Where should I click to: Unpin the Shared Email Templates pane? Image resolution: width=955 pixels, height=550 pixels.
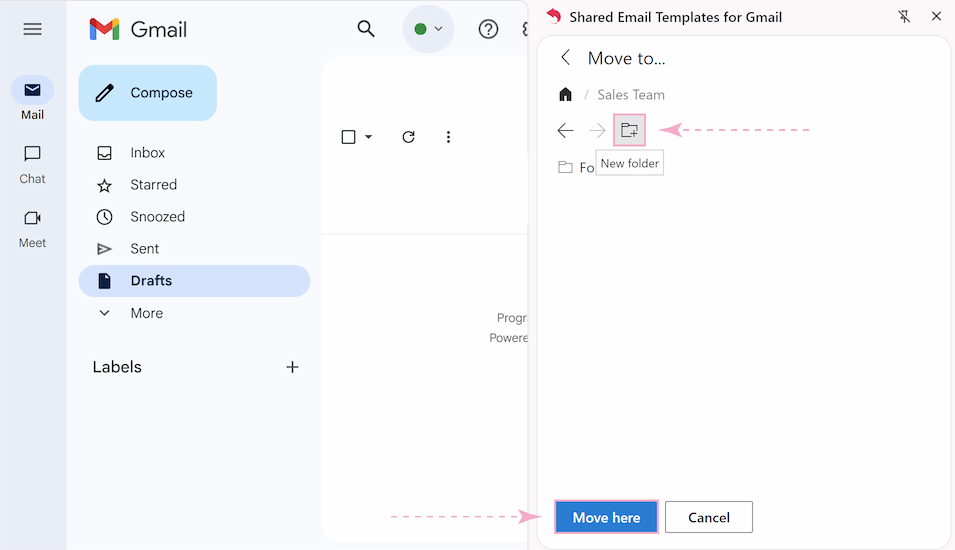pos(904,17)
